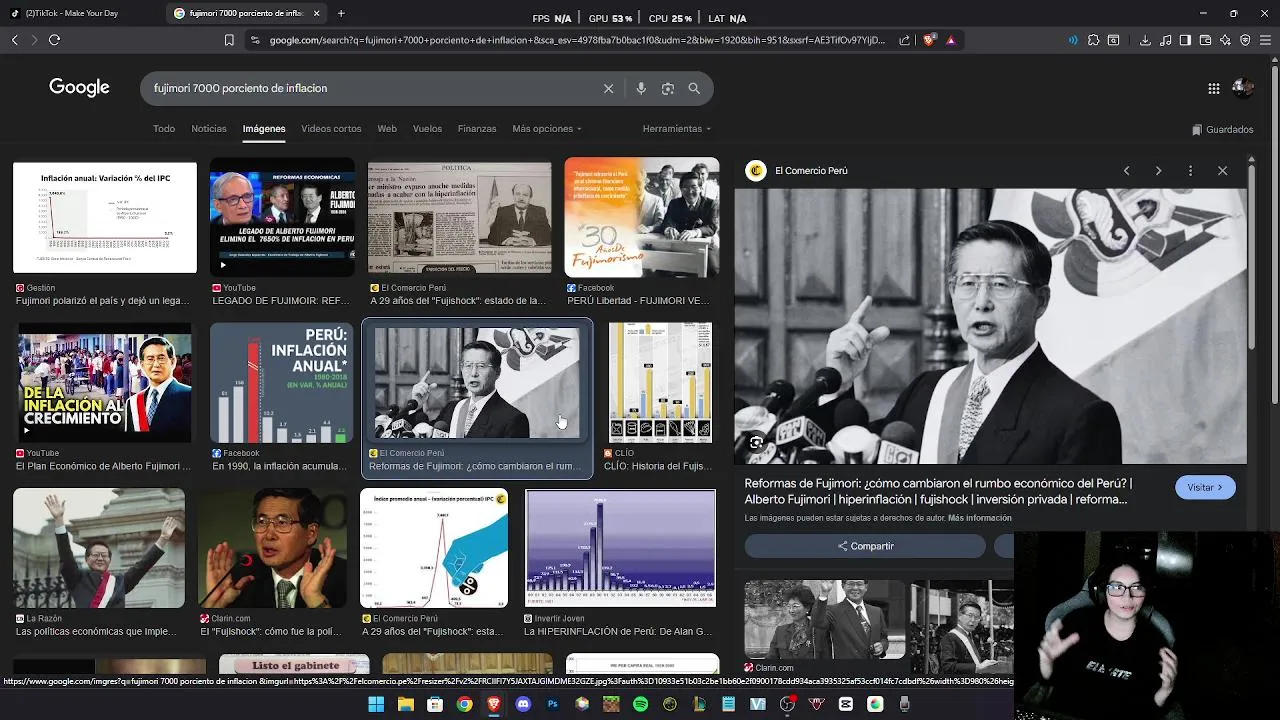The width and height of the screenshot is (1280, 720).
Task: Open Clarín related image in preview panel
Action: (824, 619)
